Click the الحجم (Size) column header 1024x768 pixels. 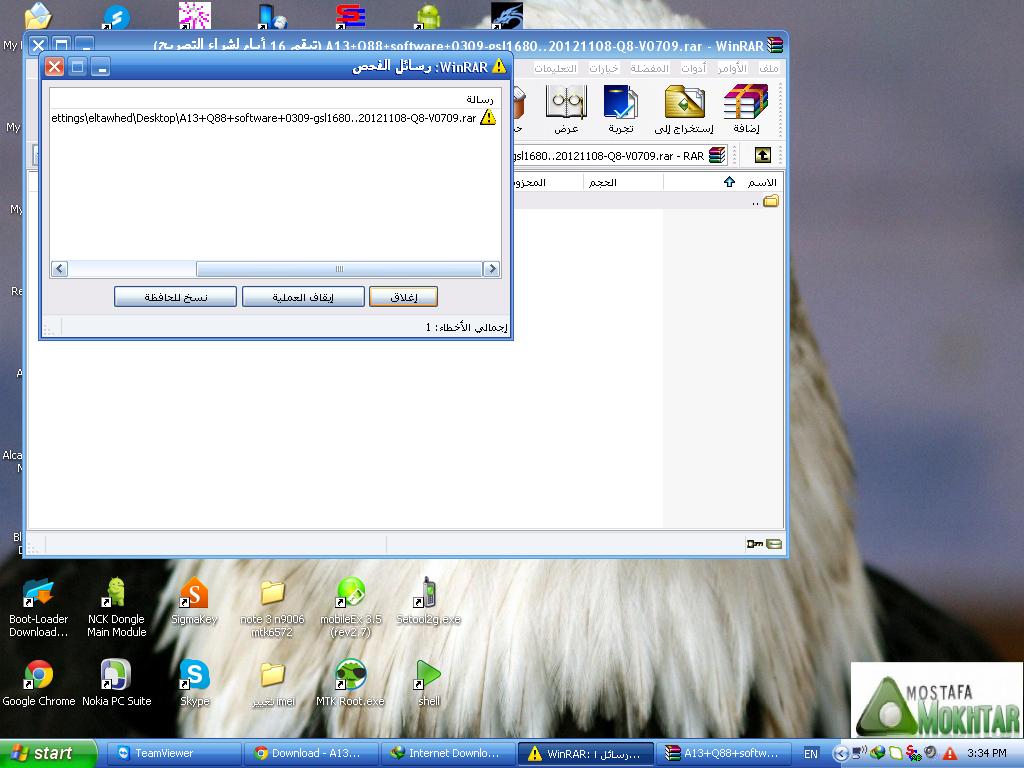[x=622, y=182]
